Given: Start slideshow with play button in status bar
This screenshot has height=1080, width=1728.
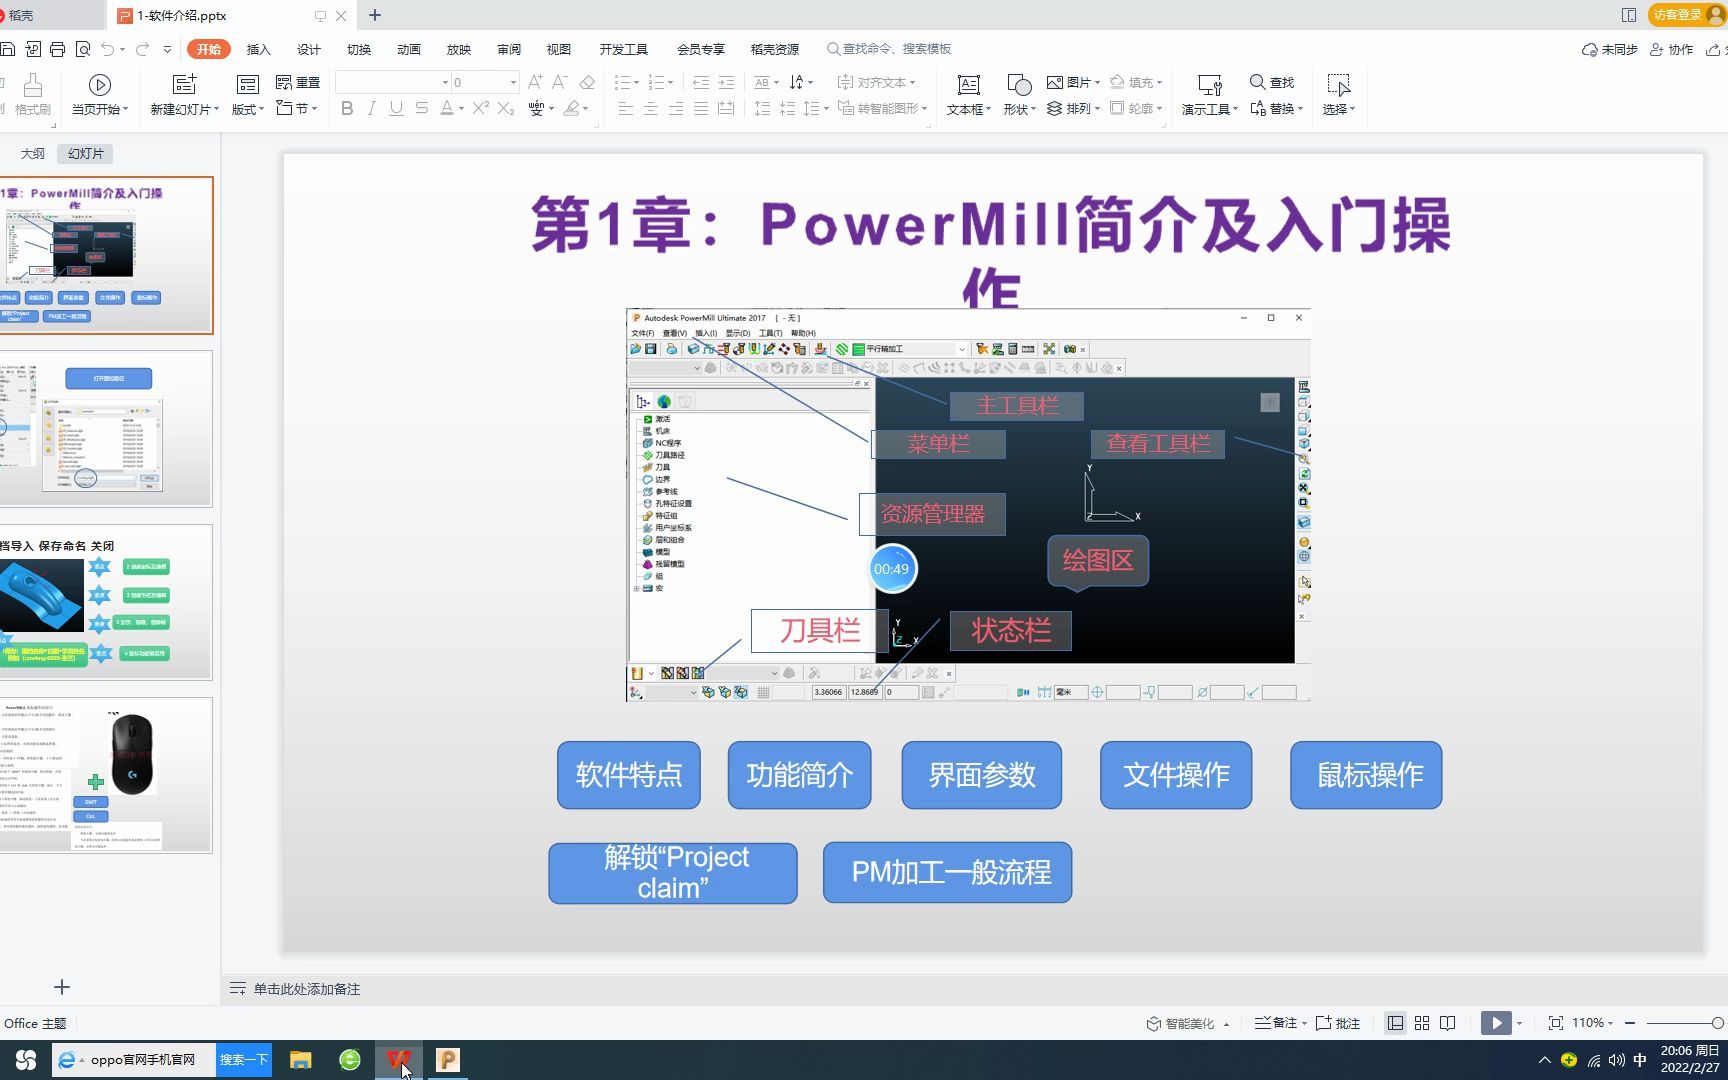Looking at the screenshot, I should point(1496,1023).
